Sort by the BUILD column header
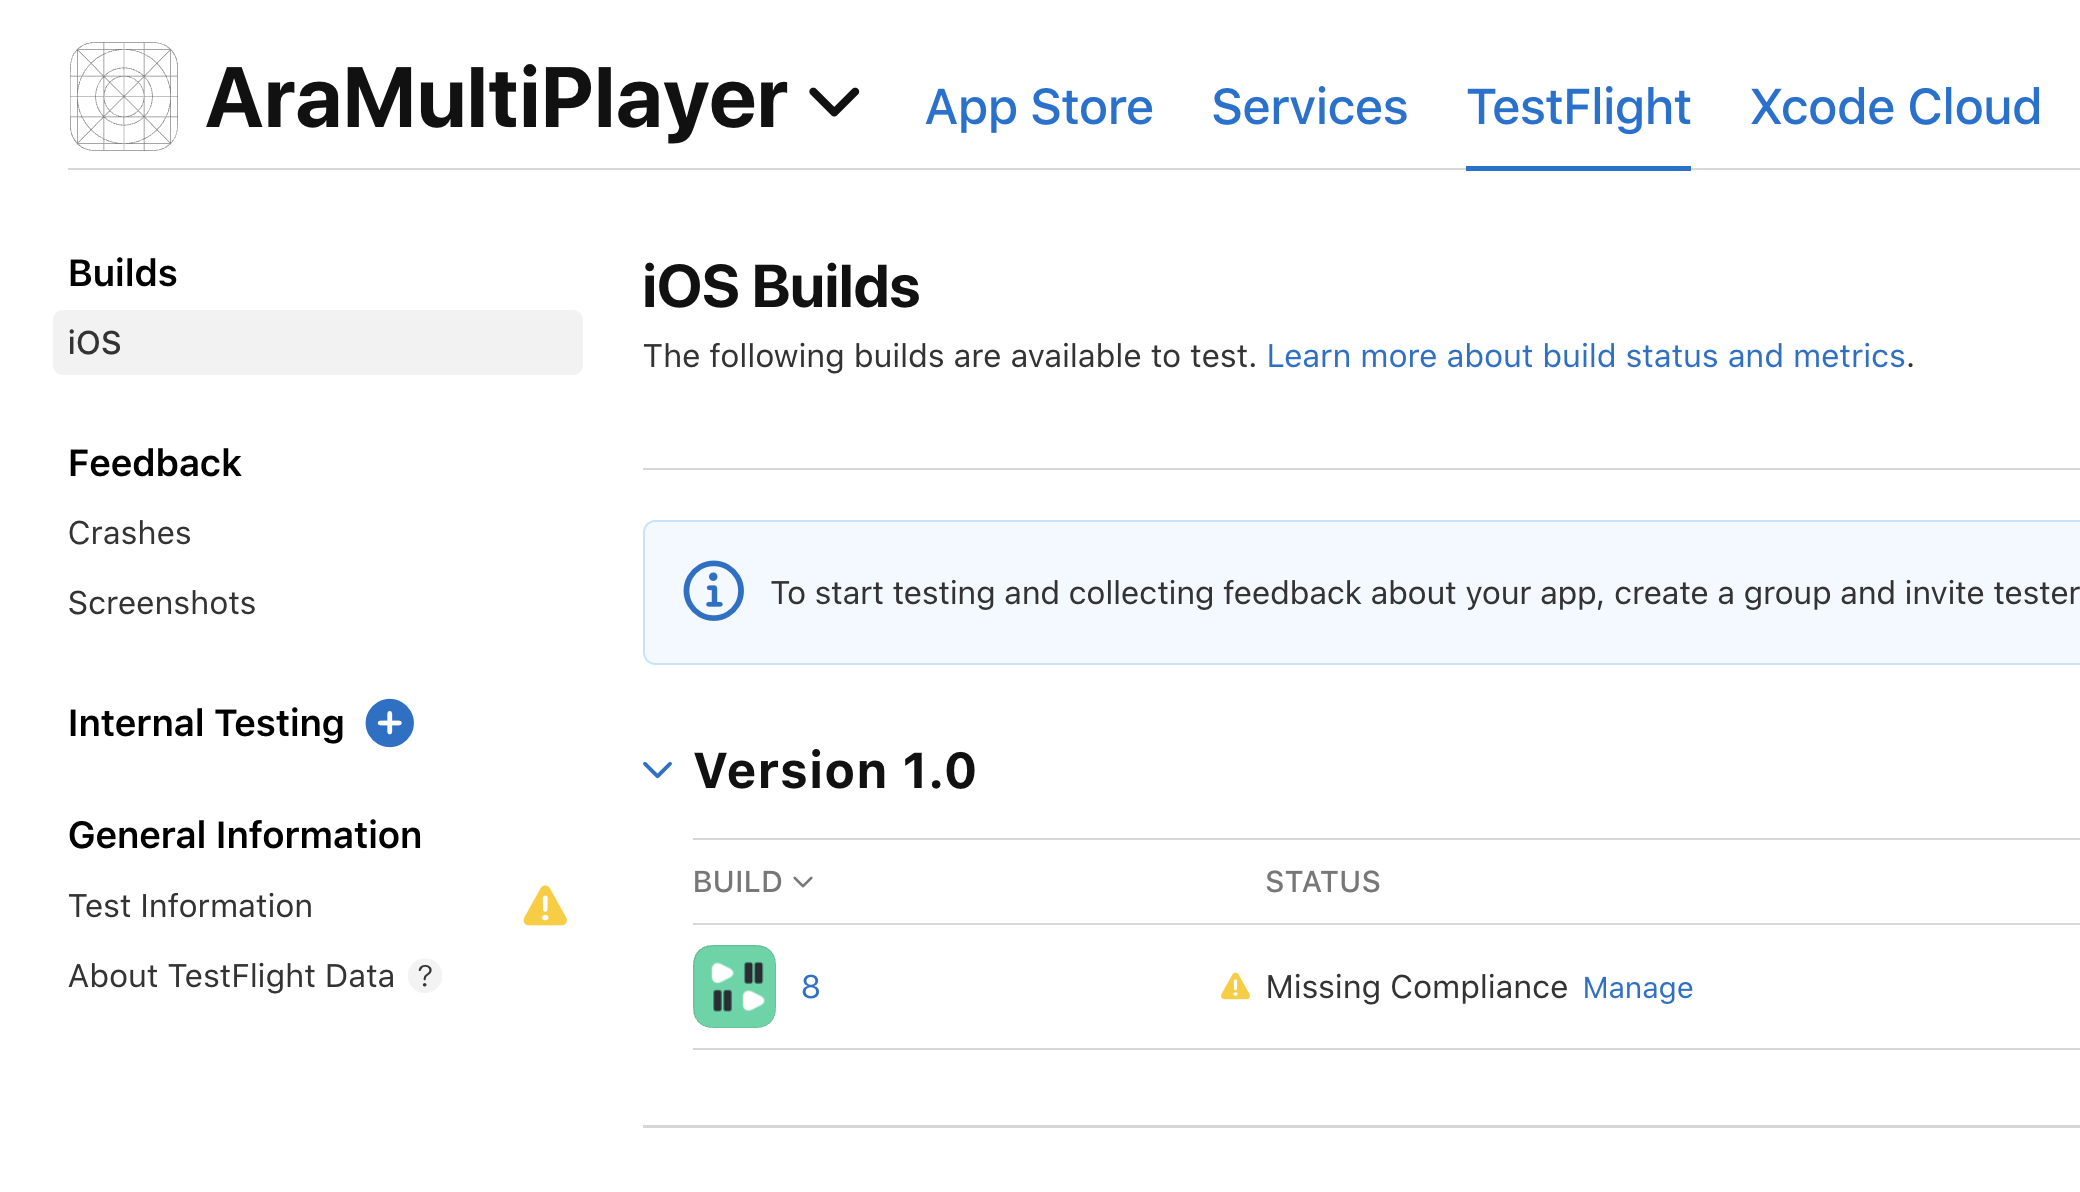This screenshot has width=2080, height=1192. coord(753,882)
